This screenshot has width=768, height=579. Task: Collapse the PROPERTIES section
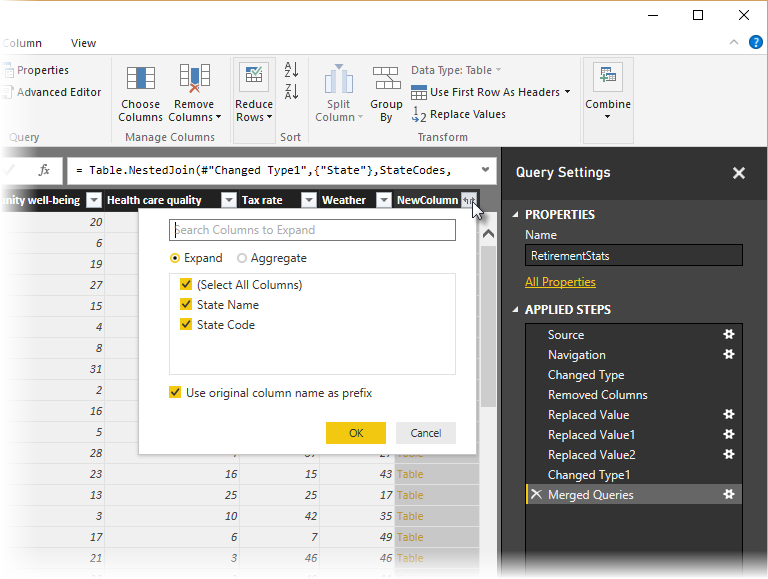tap(515, 215)
